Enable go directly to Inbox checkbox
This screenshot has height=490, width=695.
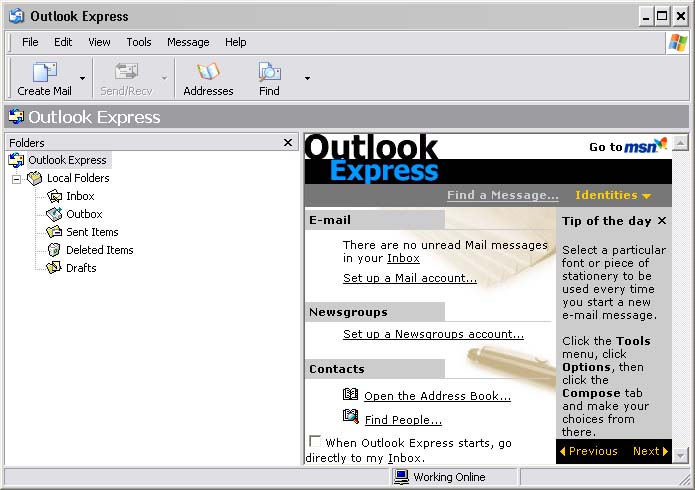tap(315, 441)
